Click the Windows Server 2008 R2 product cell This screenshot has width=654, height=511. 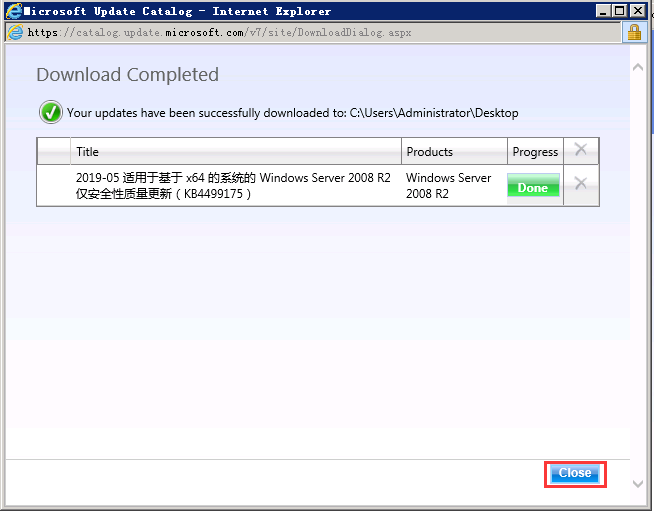tap(448, 185)
